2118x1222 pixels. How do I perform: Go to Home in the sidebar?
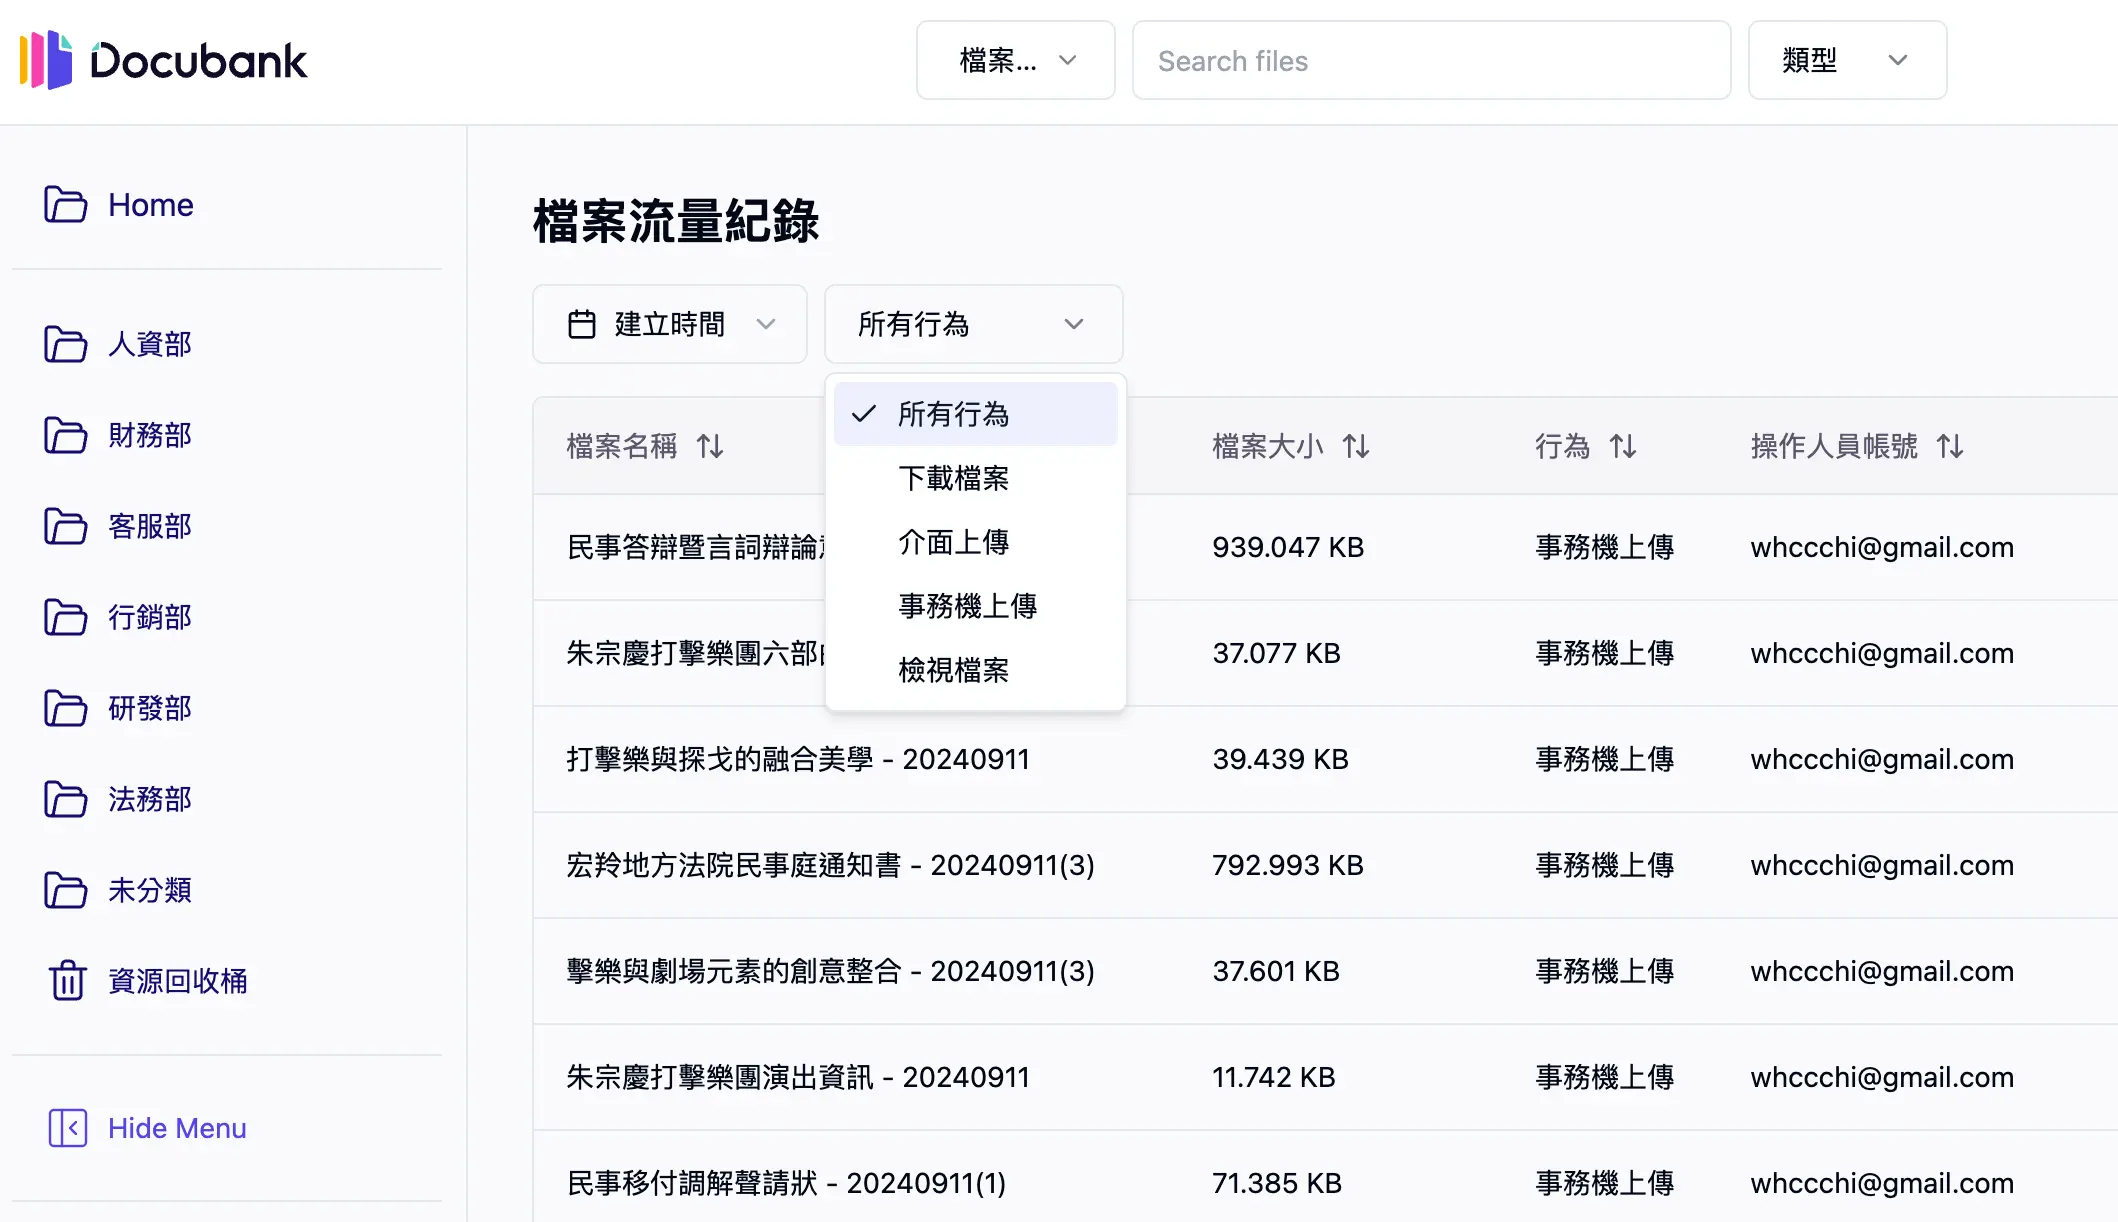(149, 205)
